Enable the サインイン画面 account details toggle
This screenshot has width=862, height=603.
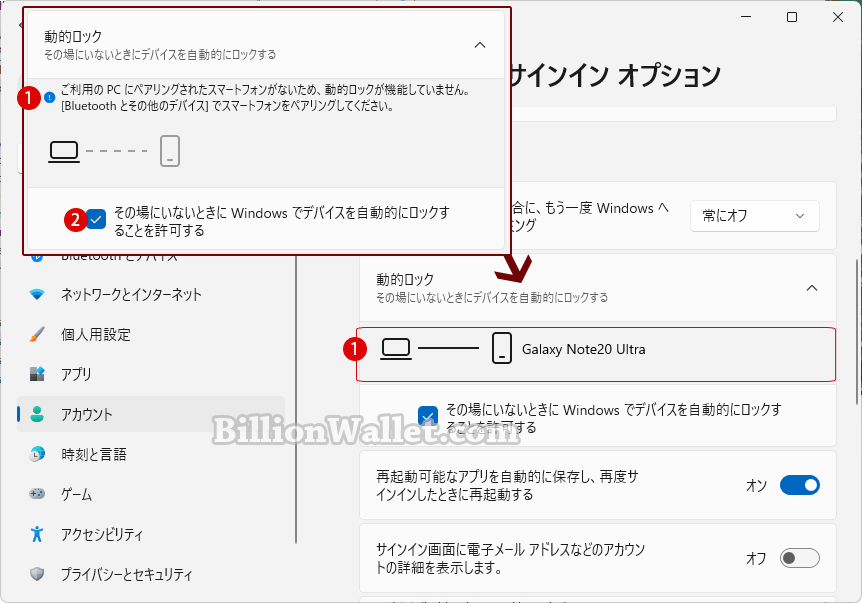tap(799, 558)
